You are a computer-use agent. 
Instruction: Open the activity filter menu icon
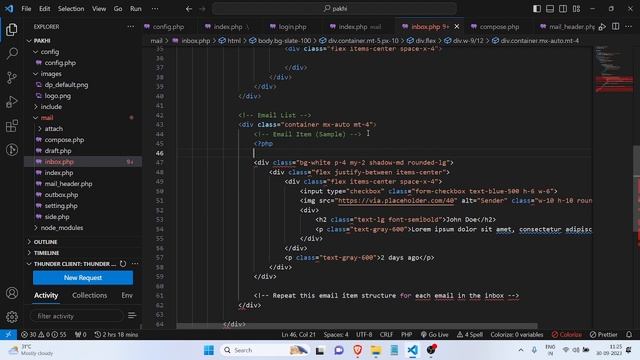(132, 316)
